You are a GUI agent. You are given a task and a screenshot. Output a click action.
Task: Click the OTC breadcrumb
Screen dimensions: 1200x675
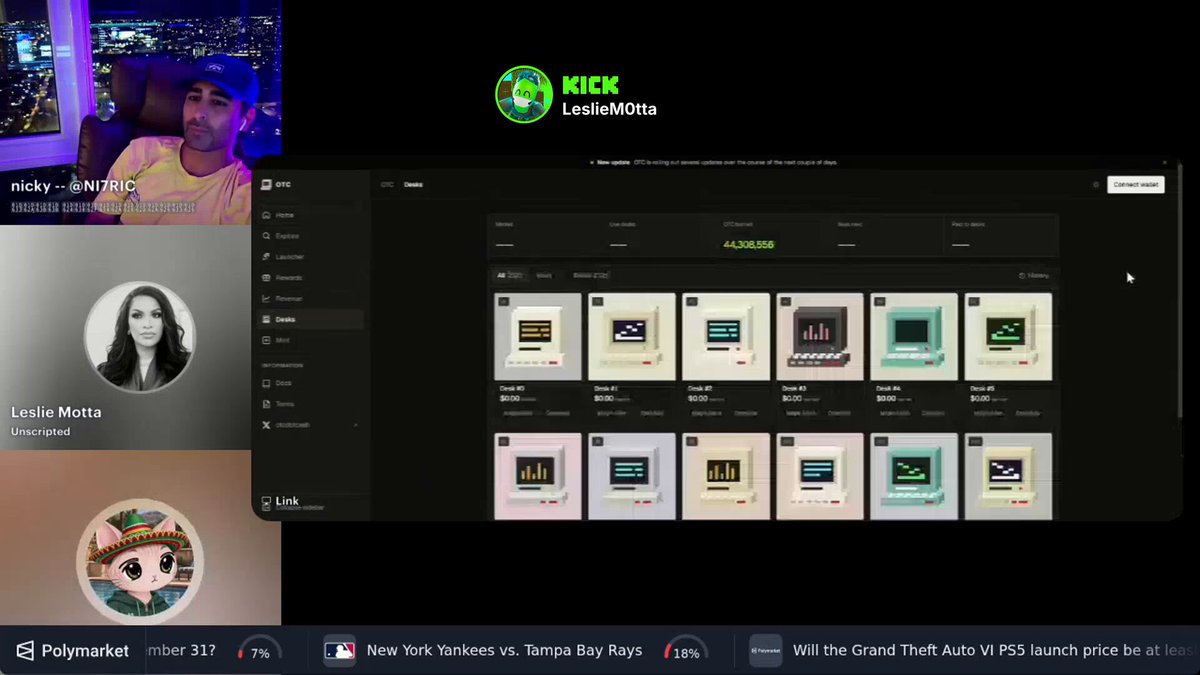point(387,185)
